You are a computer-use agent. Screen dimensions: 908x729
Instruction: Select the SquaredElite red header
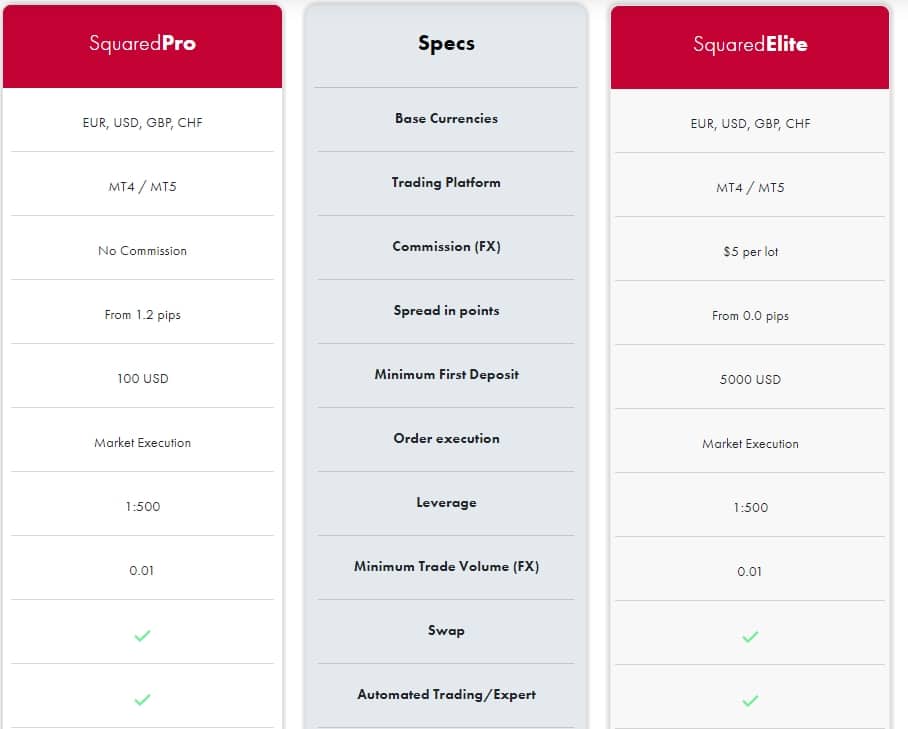[750, 47]
